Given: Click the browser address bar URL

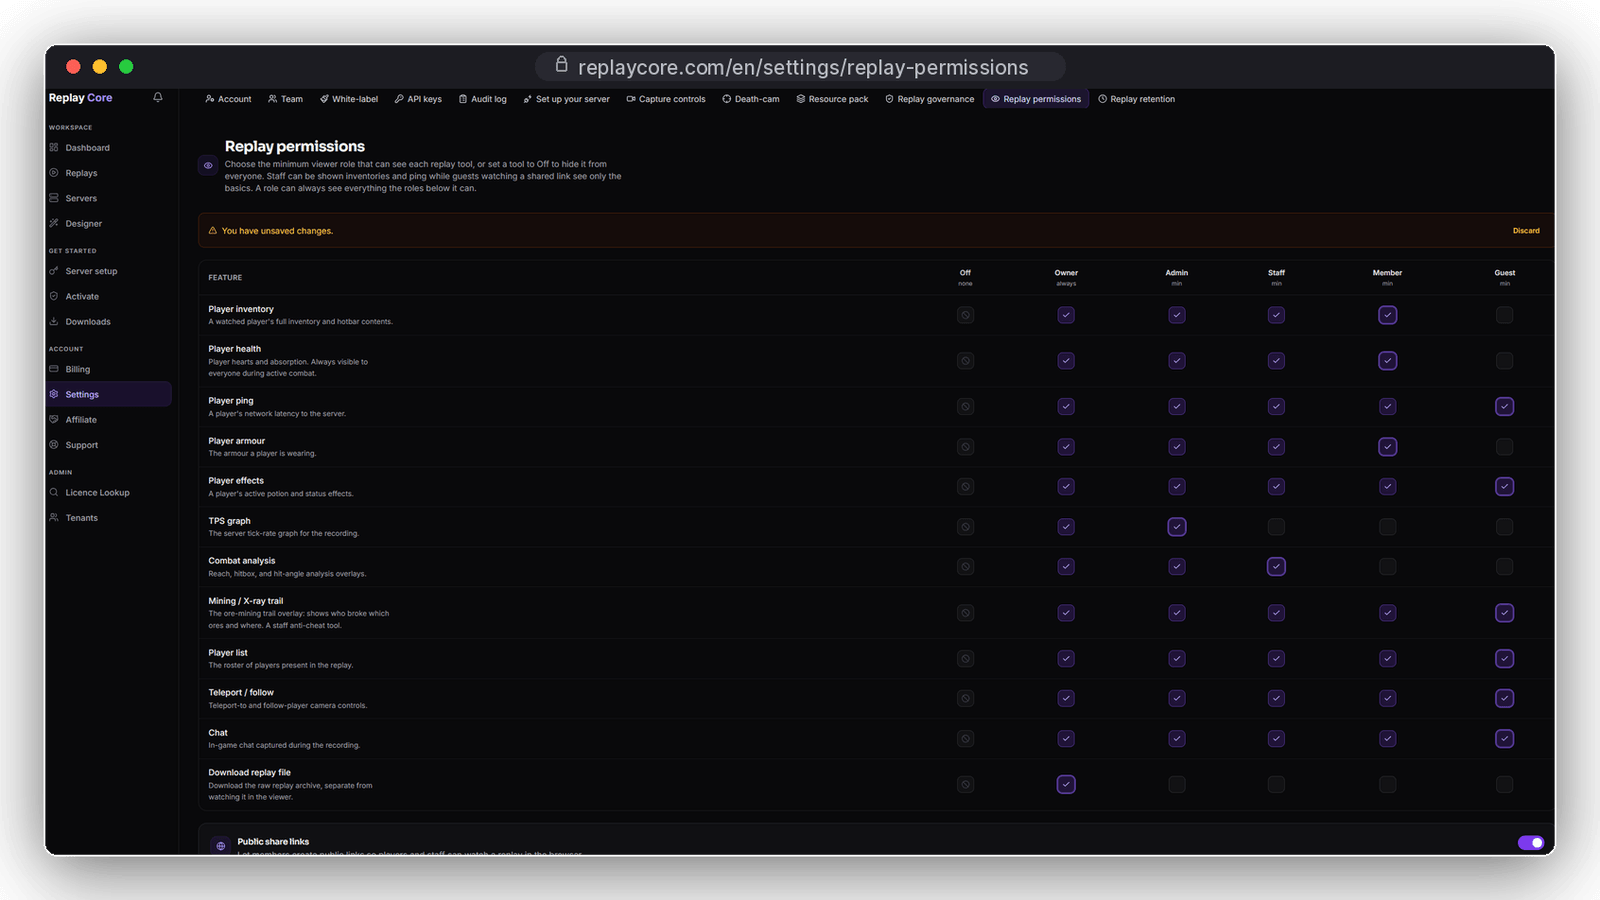Looking at the screenshot, I should tap(803, 67).
